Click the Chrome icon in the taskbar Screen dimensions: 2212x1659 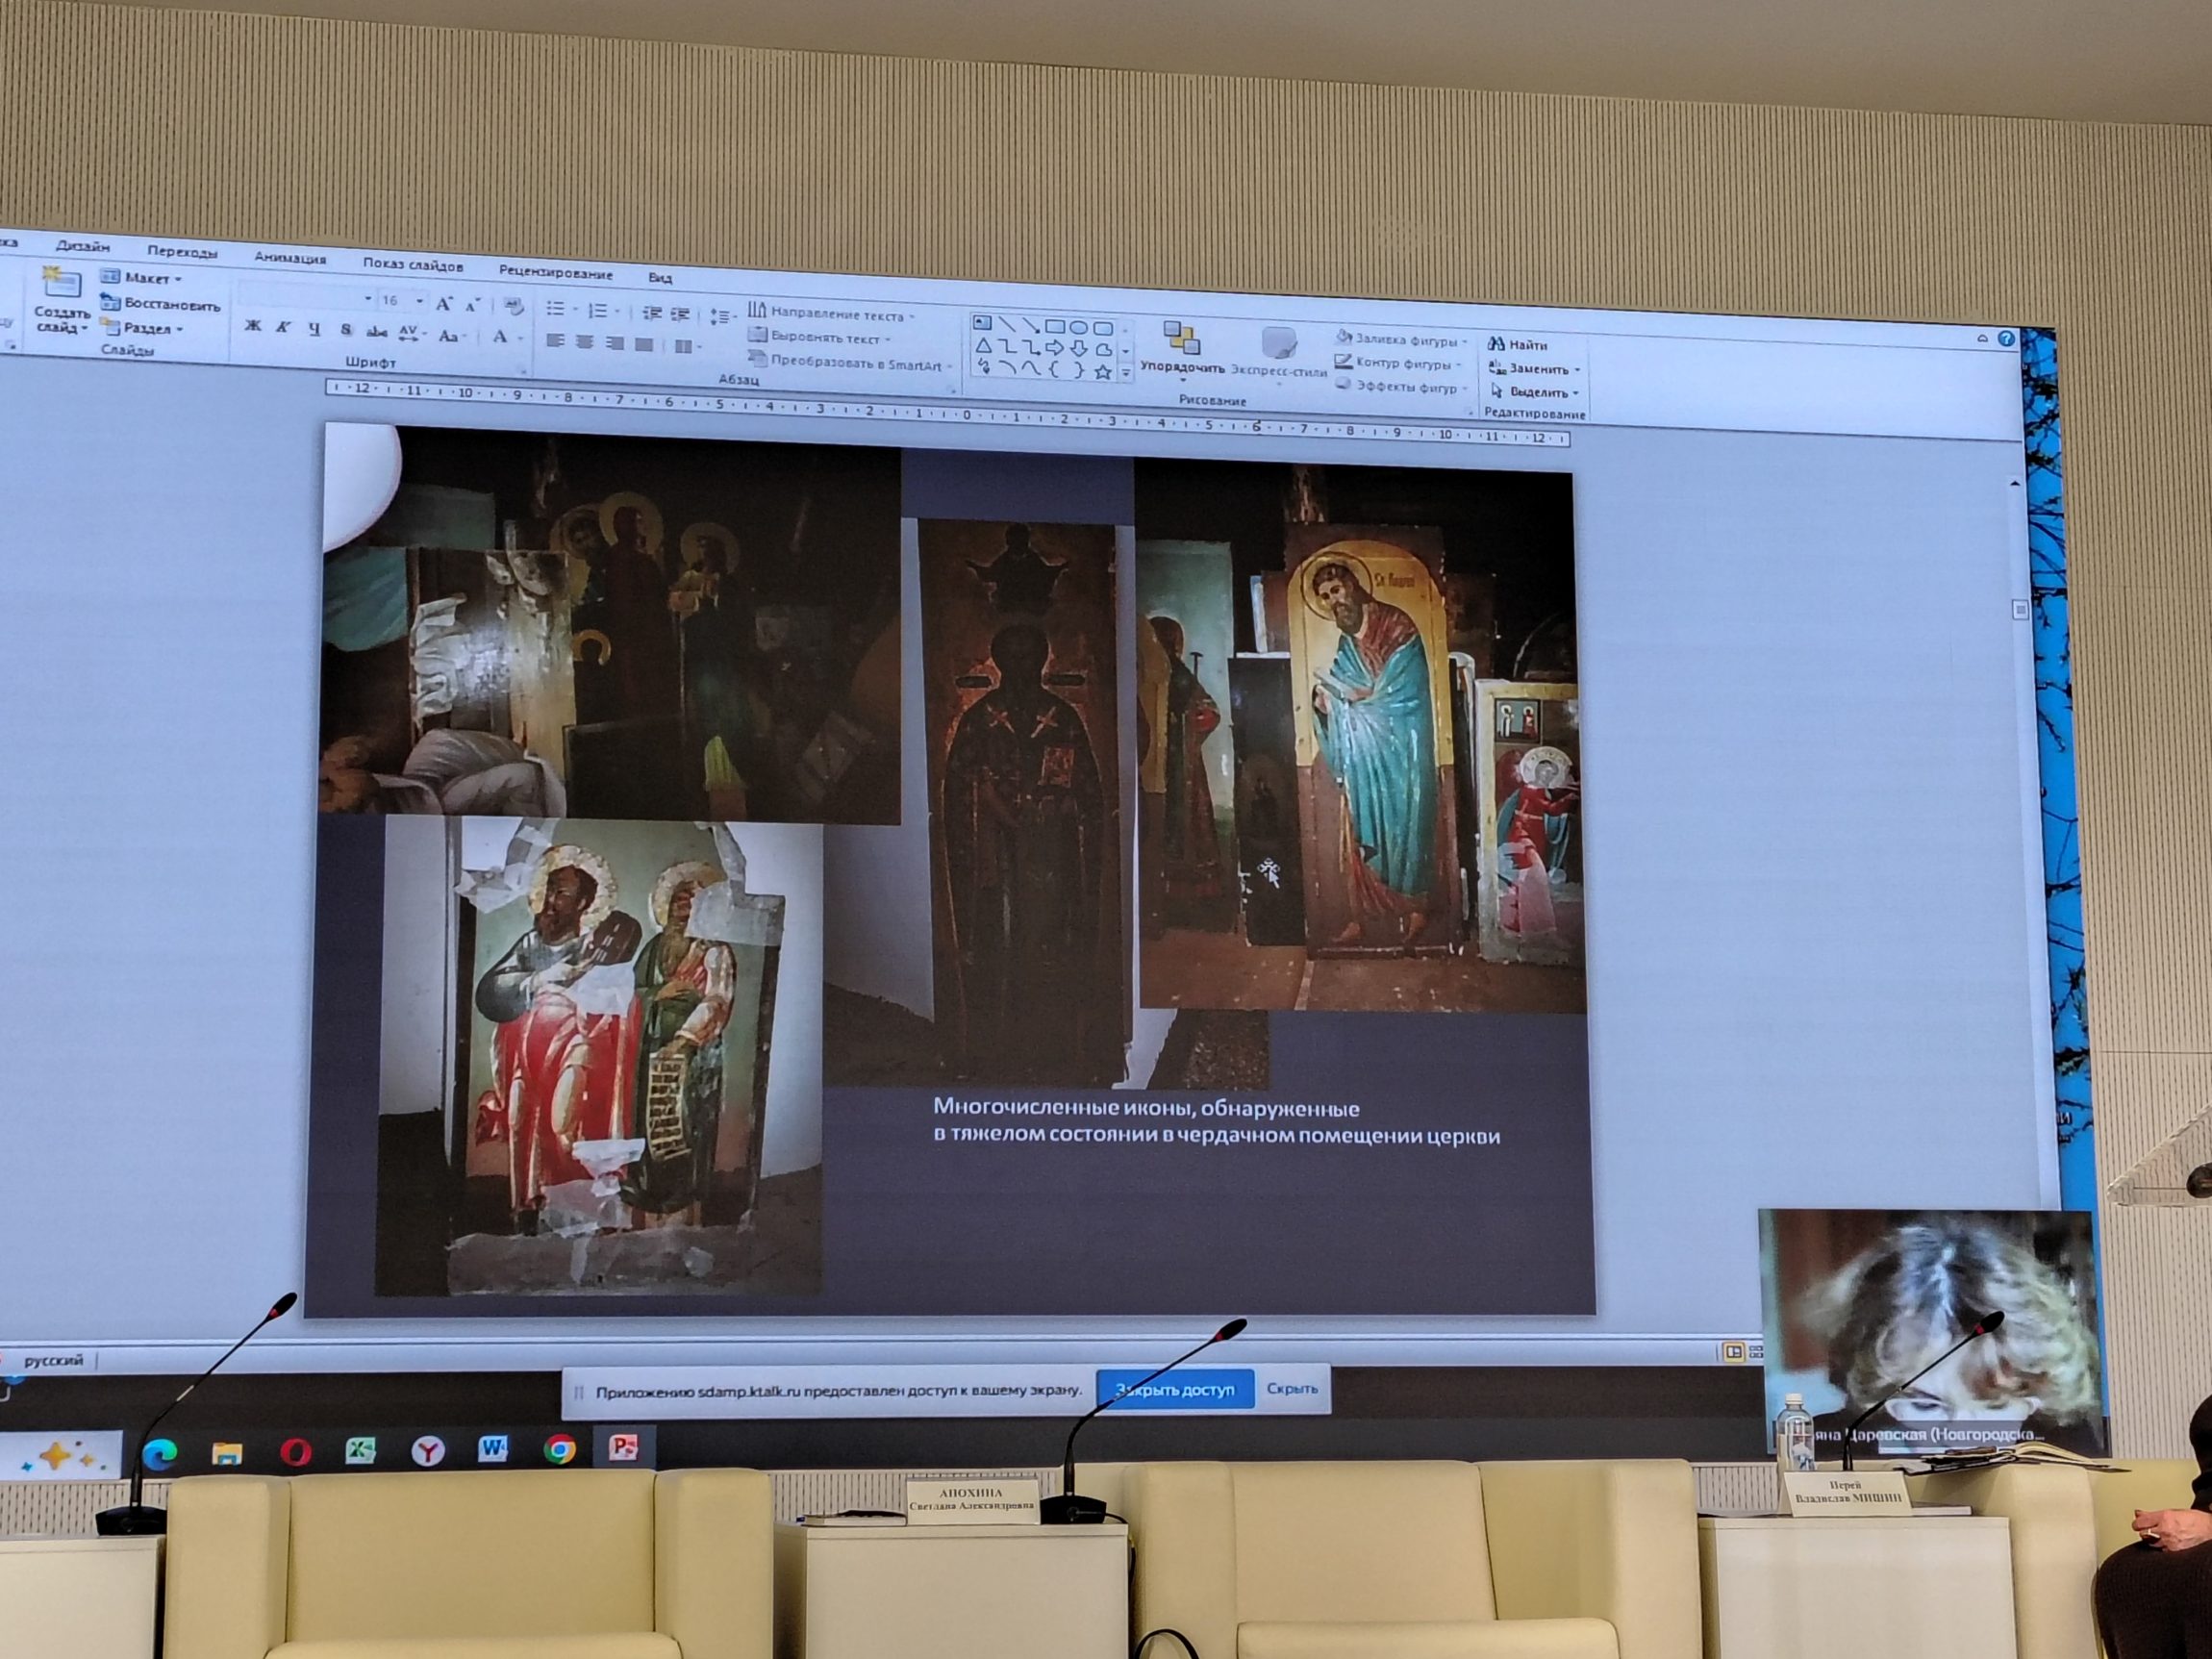coord(559,1450)
